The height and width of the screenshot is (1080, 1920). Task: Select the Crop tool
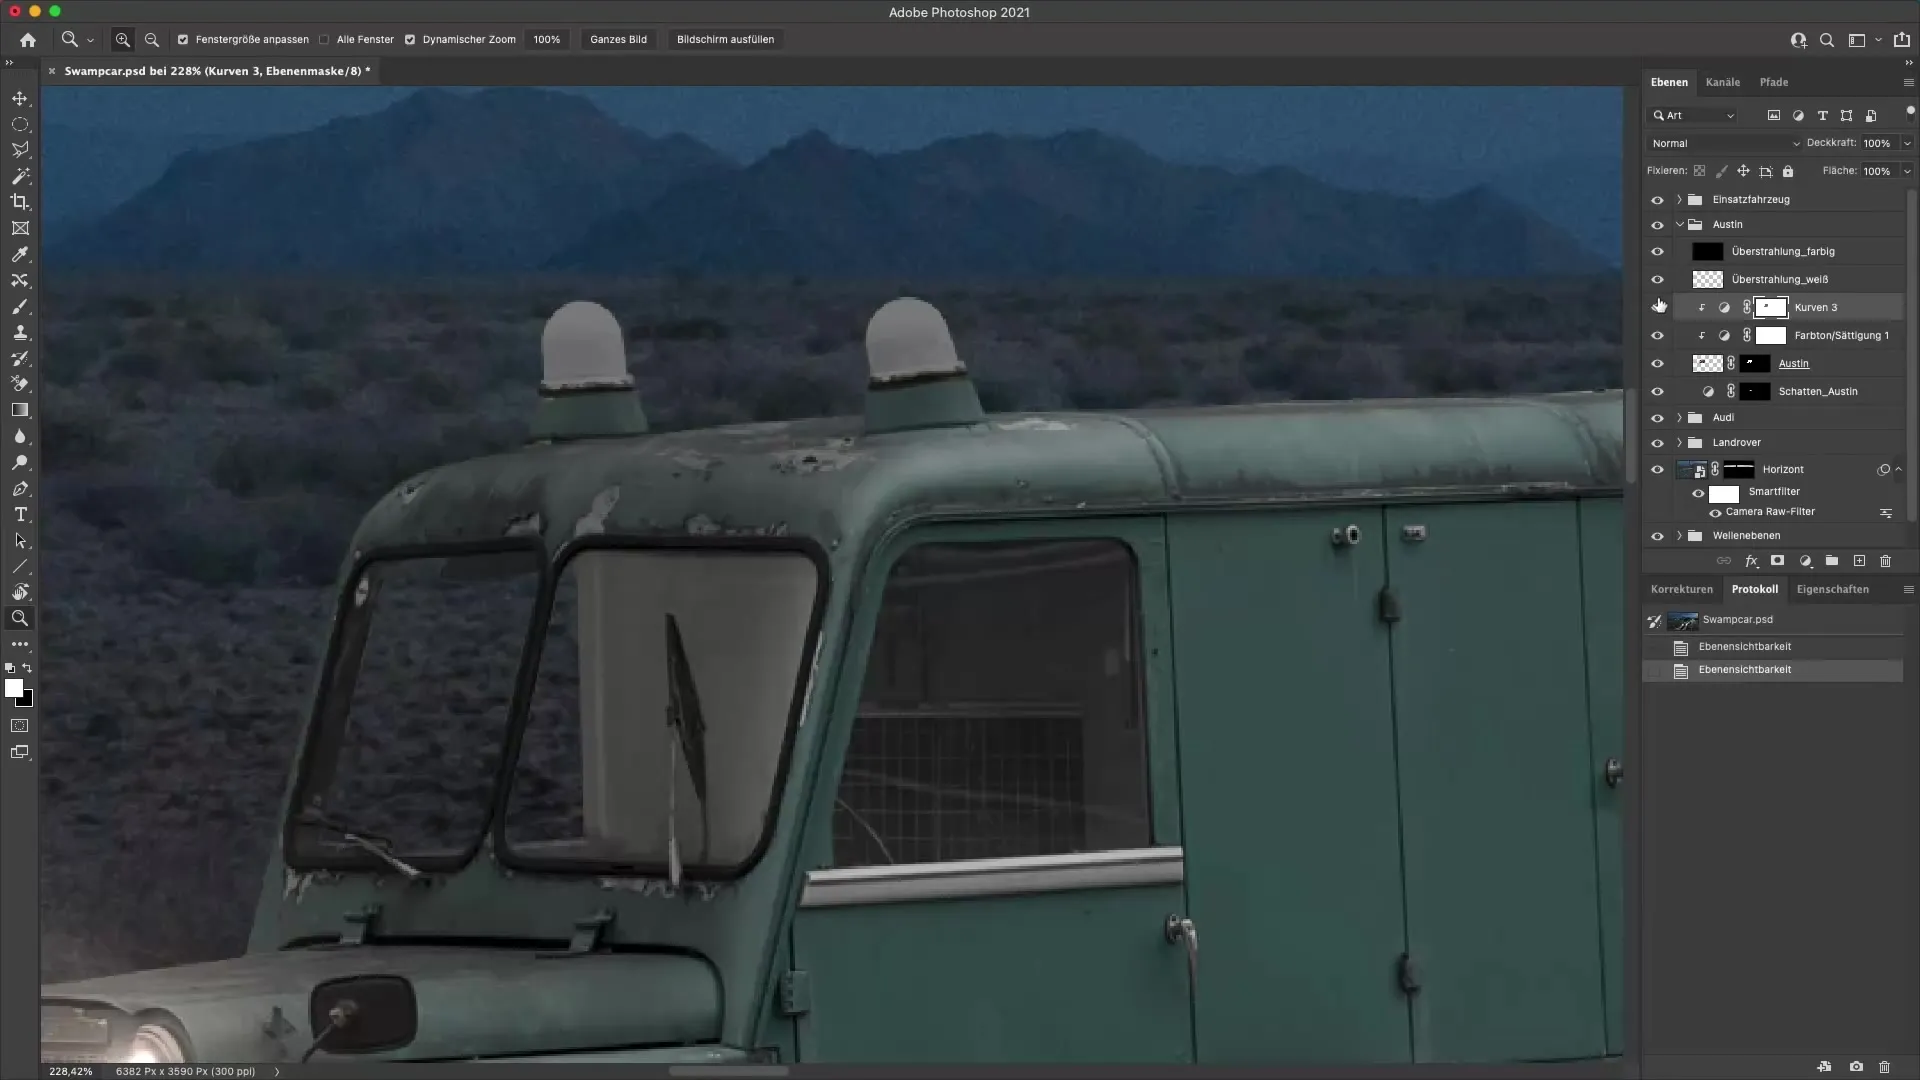pos(20,202)
